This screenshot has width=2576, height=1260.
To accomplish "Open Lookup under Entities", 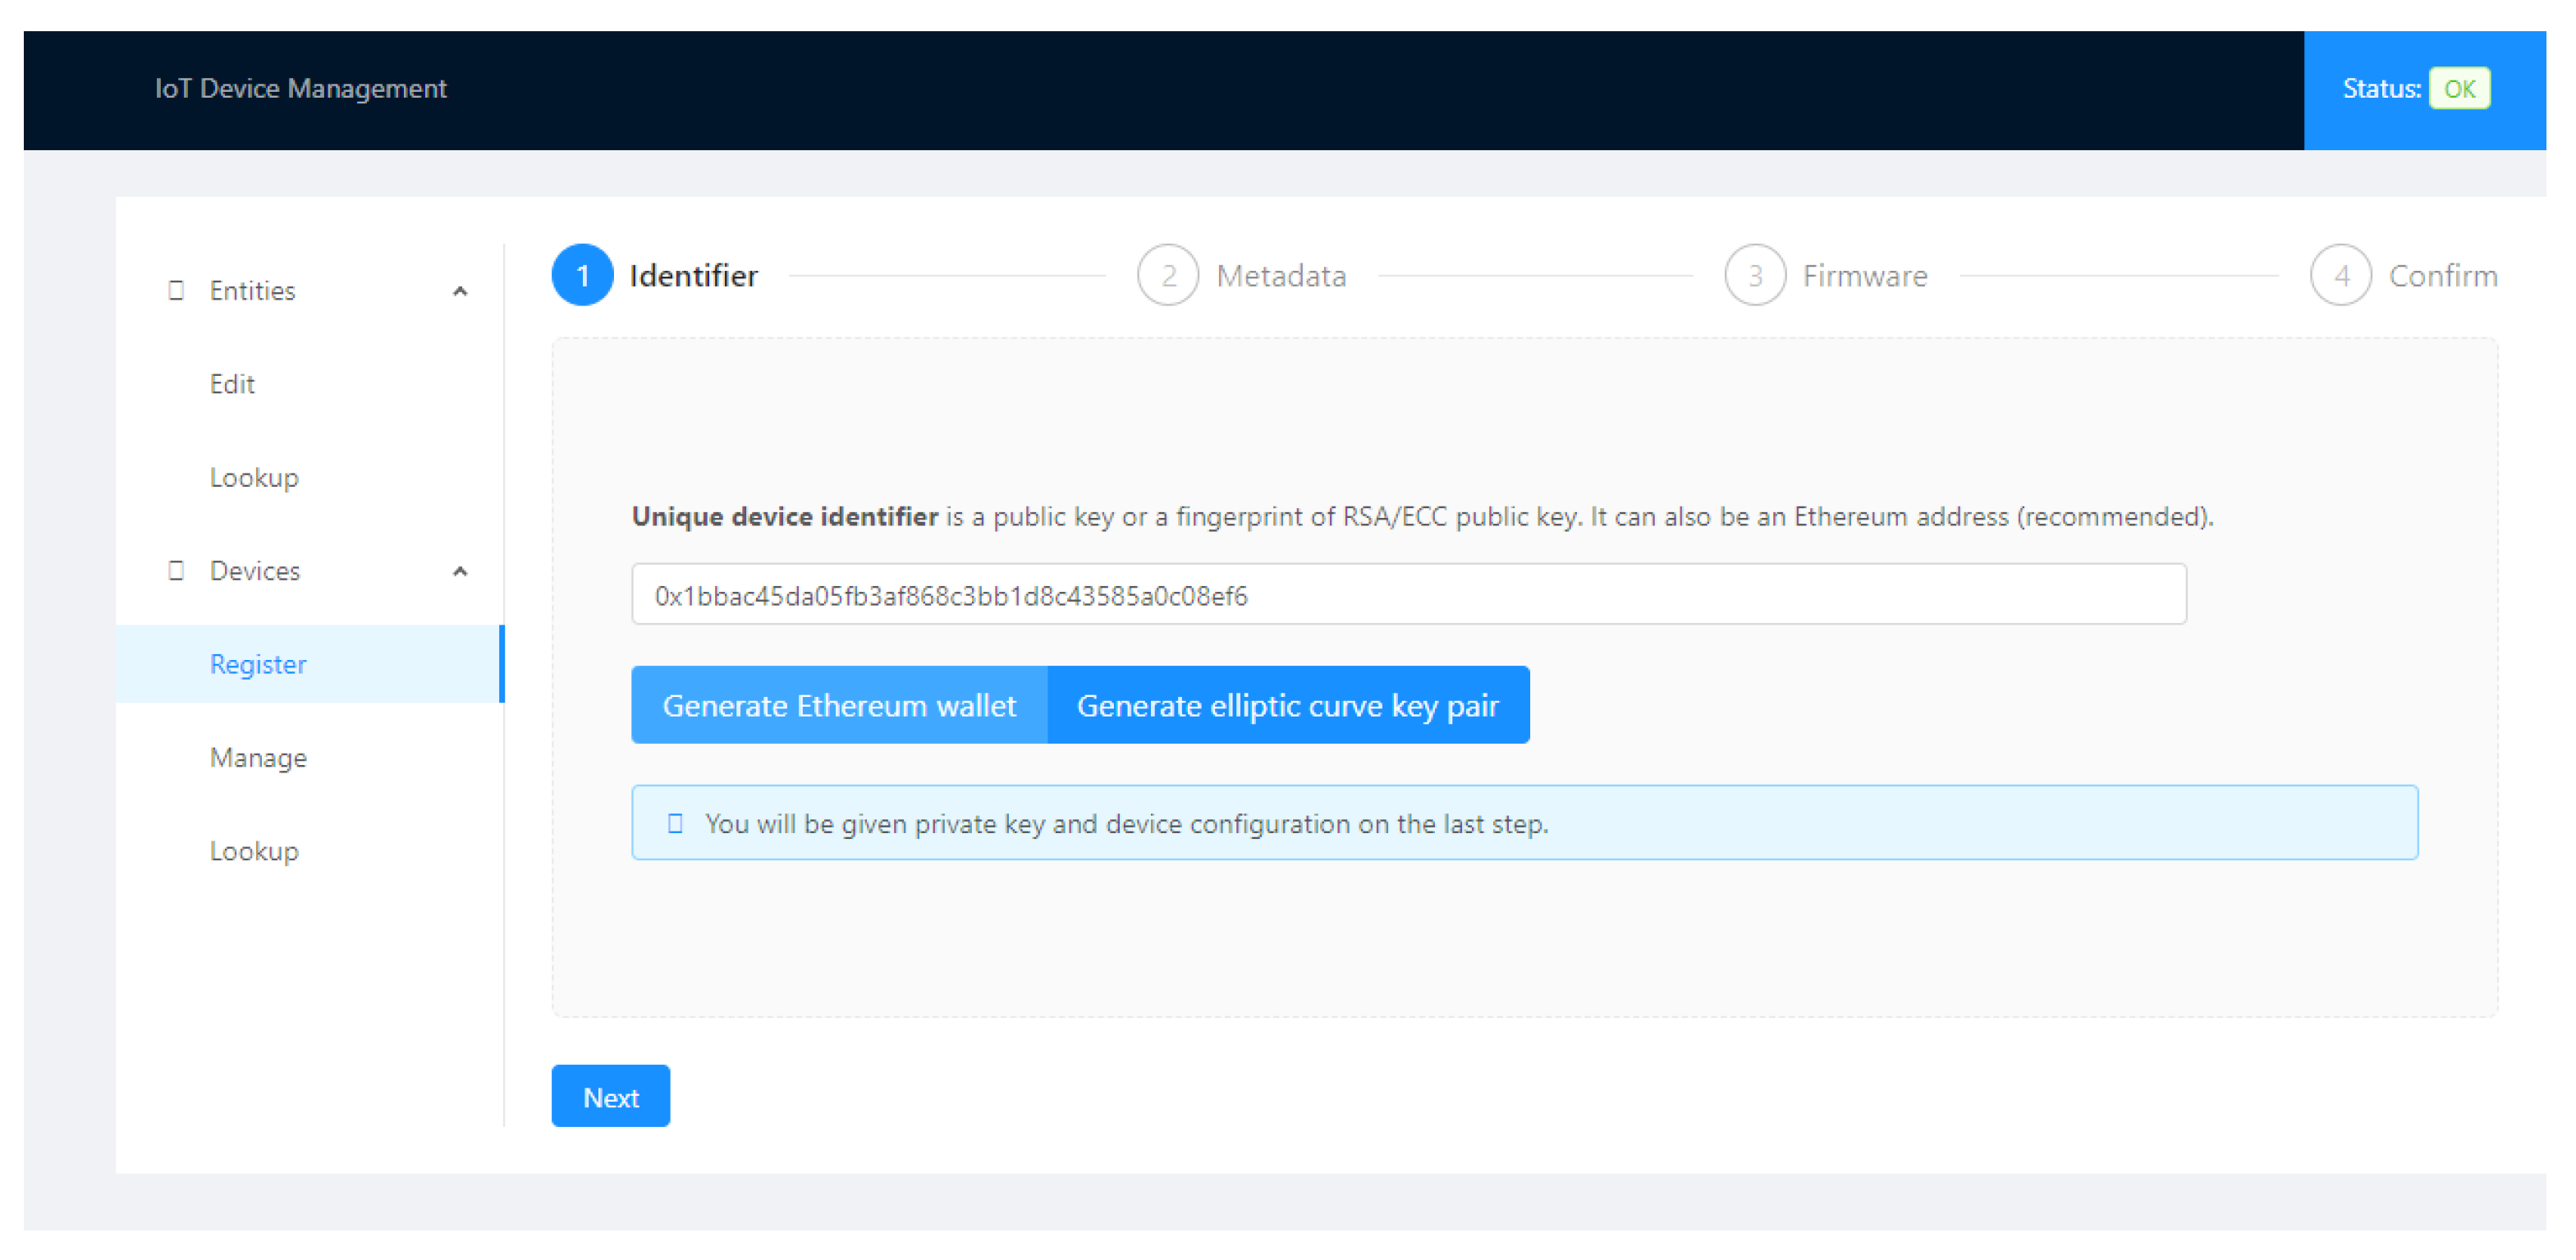I will click(x=254, y=477).
